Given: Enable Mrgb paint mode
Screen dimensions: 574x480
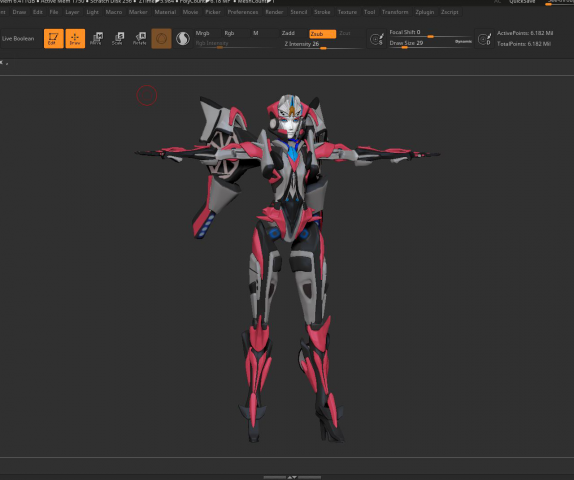Looking at the screenshot, I should [x=202, y=33].
